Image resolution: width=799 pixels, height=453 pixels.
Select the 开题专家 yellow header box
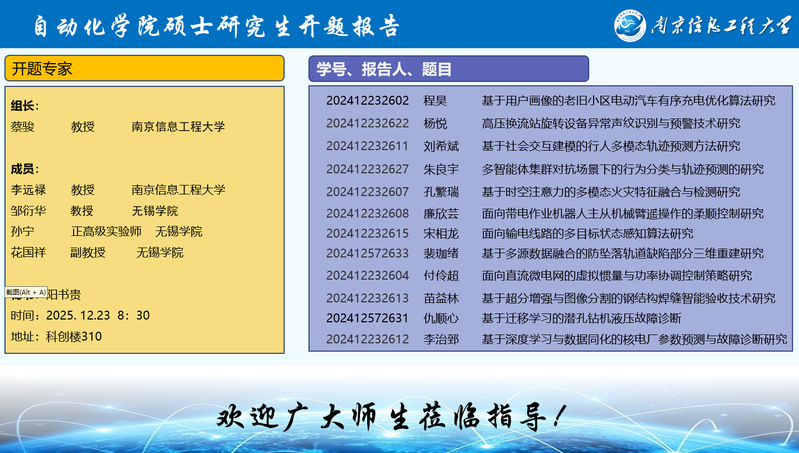[145, 68]
